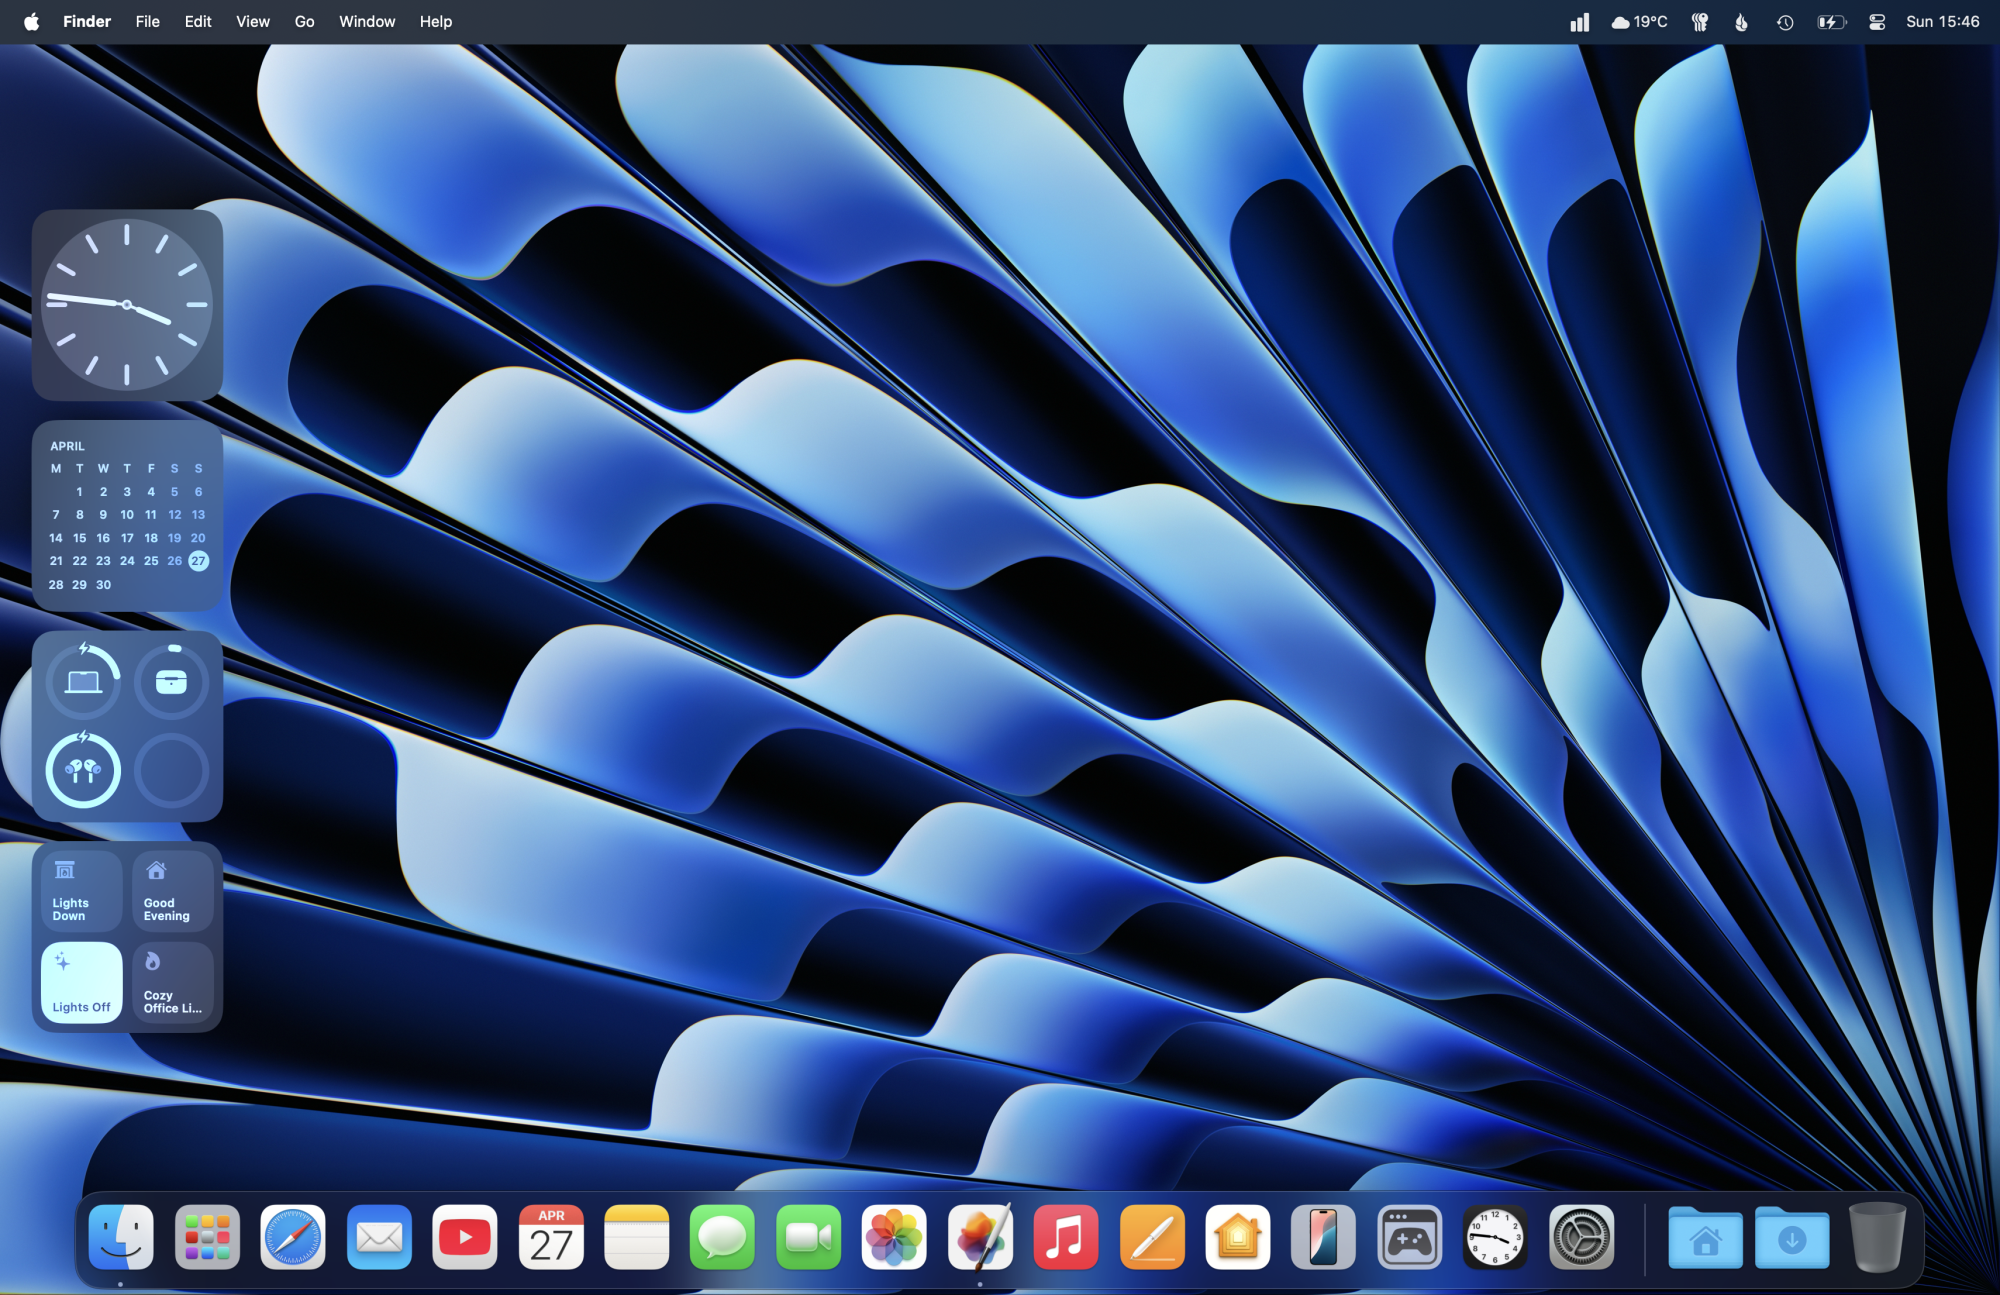This screenshot has height=1295, width=2000.
Task: Open the Music app icon
Action: click(x=1065, y=1238)
